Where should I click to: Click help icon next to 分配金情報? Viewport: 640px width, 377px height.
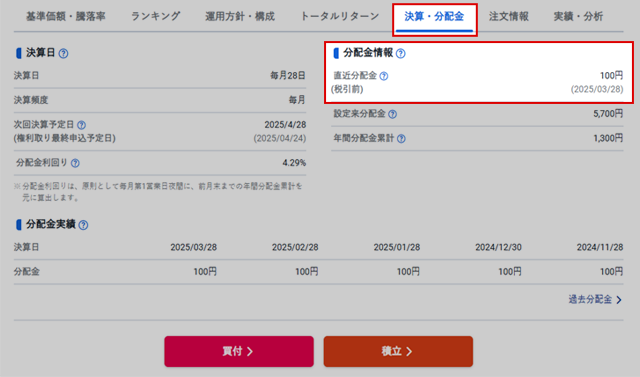(x=401, y=53)
